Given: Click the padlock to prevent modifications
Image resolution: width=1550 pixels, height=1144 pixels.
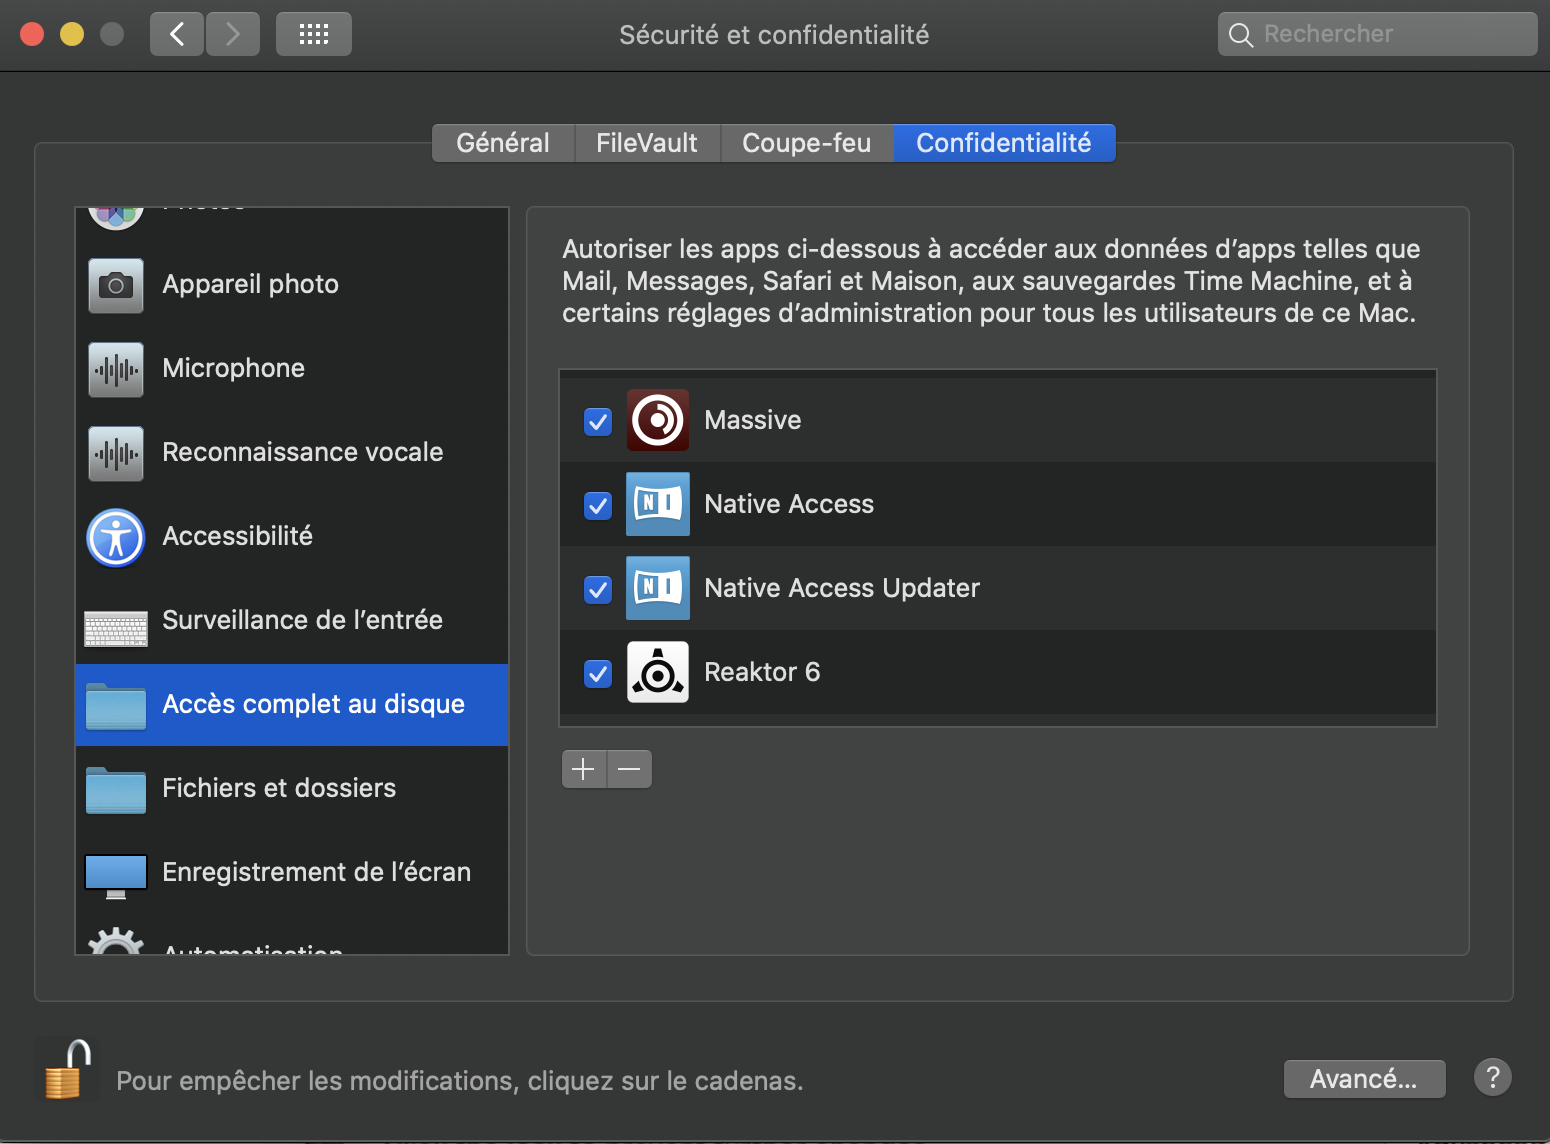Looking at the screenshot, I should [x=66, y=1070].
